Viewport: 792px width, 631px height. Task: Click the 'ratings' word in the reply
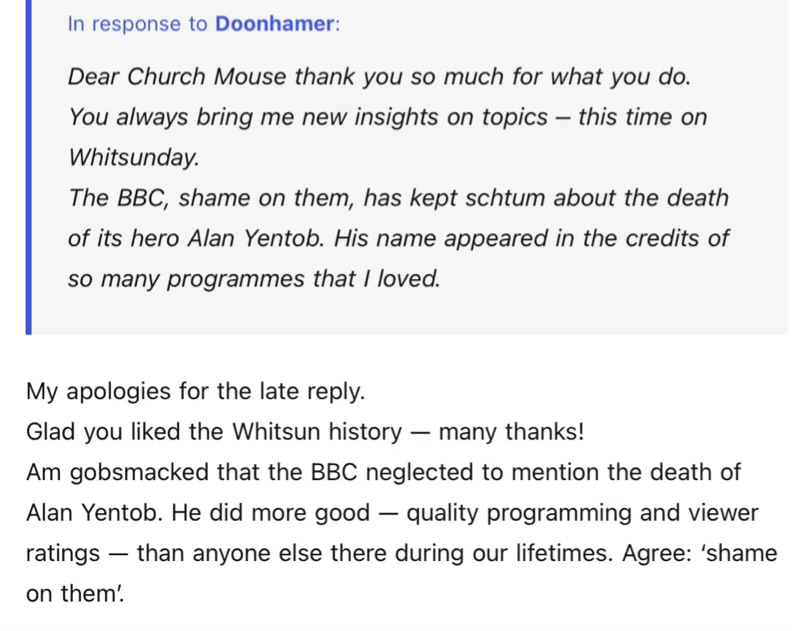point(63,554)
